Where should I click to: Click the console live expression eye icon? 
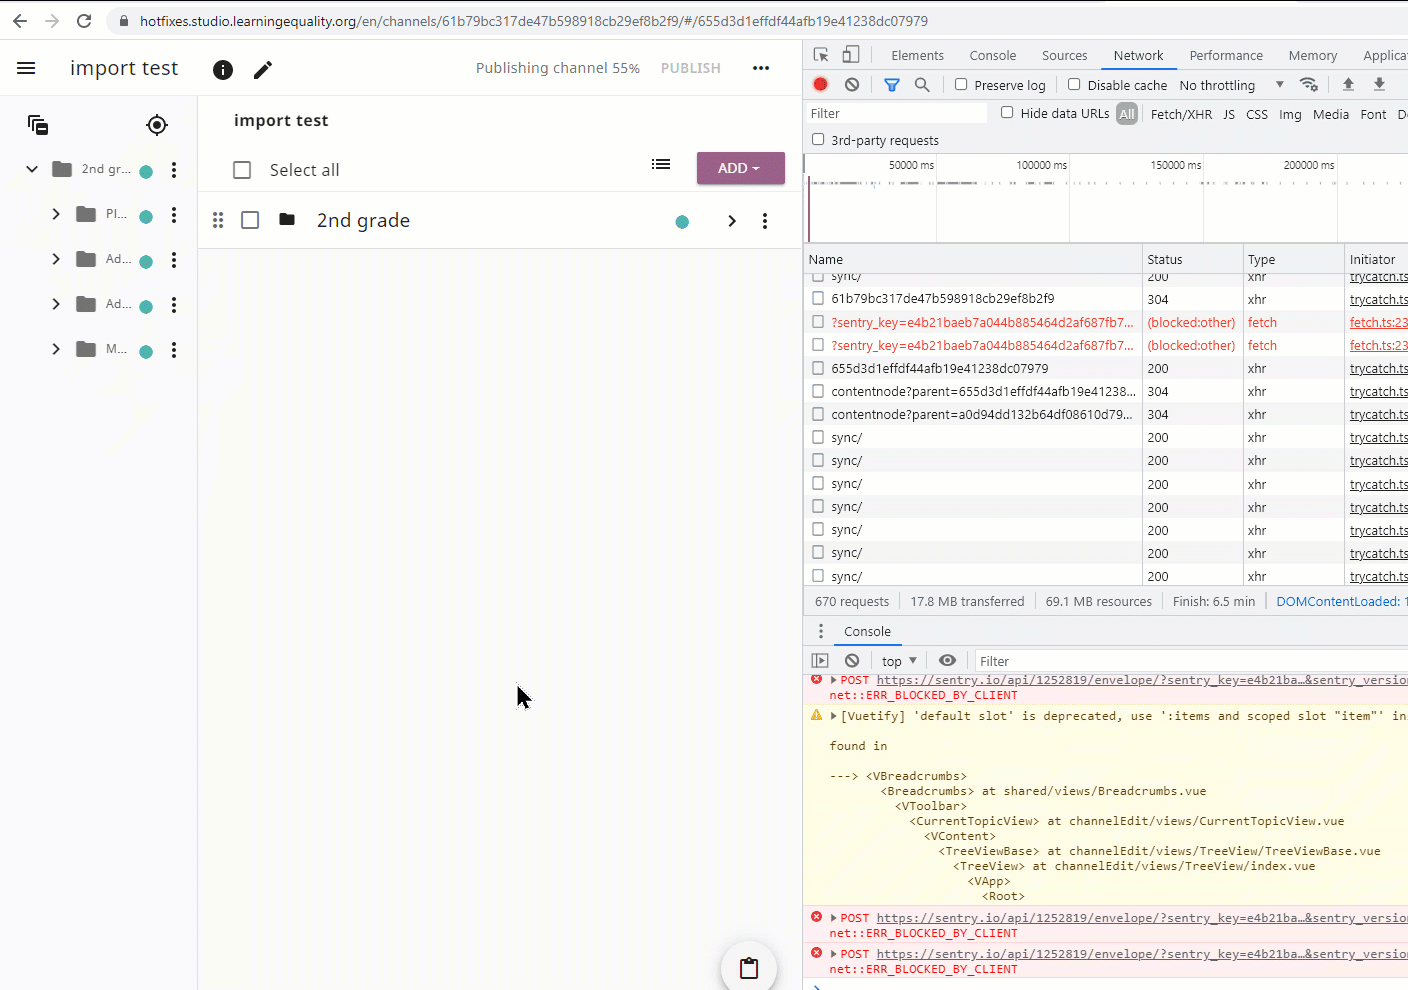pyautogui.click(x=947, y=661)
